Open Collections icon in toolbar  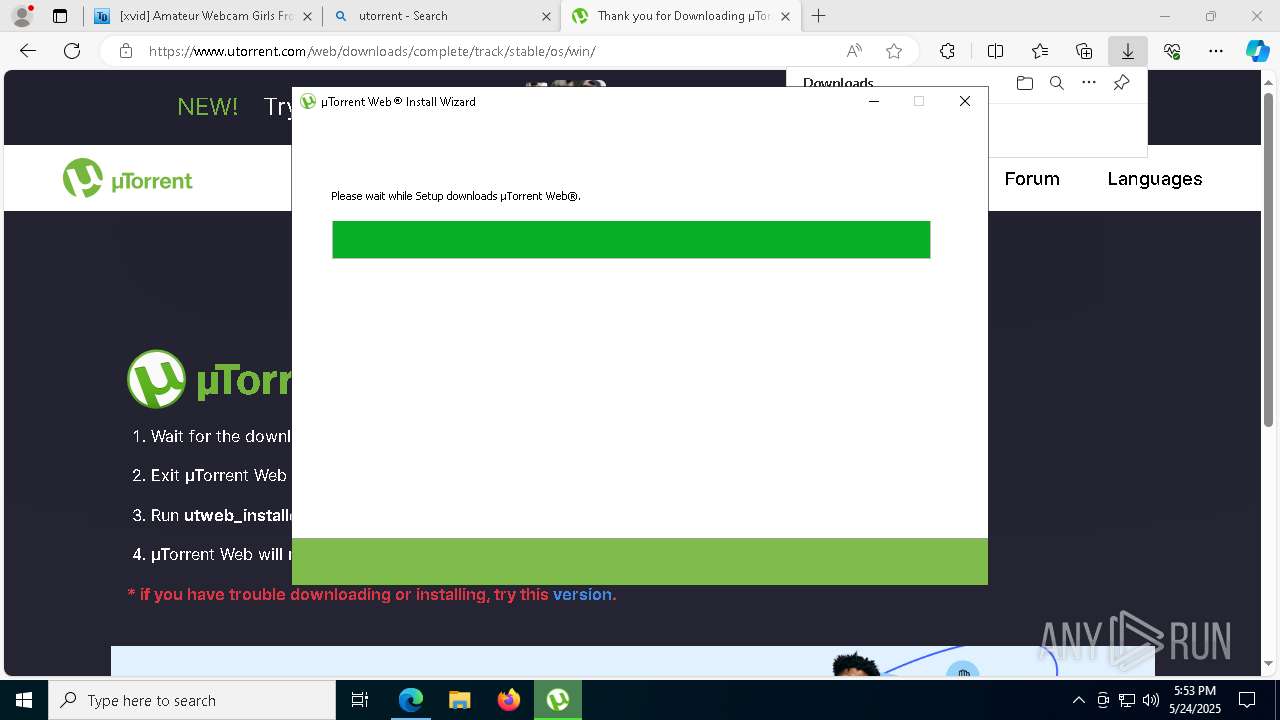(x=1084, y=51)
